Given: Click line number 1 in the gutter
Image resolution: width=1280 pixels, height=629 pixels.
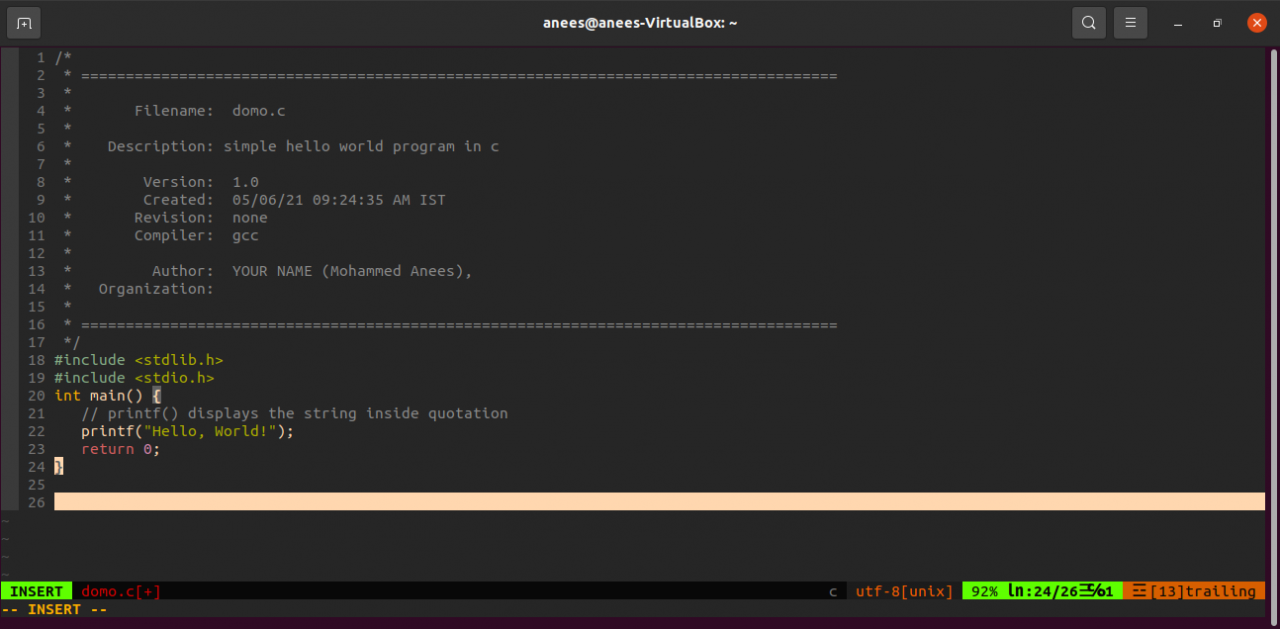Looking at the screenshot, I should (x=40, y=57).
